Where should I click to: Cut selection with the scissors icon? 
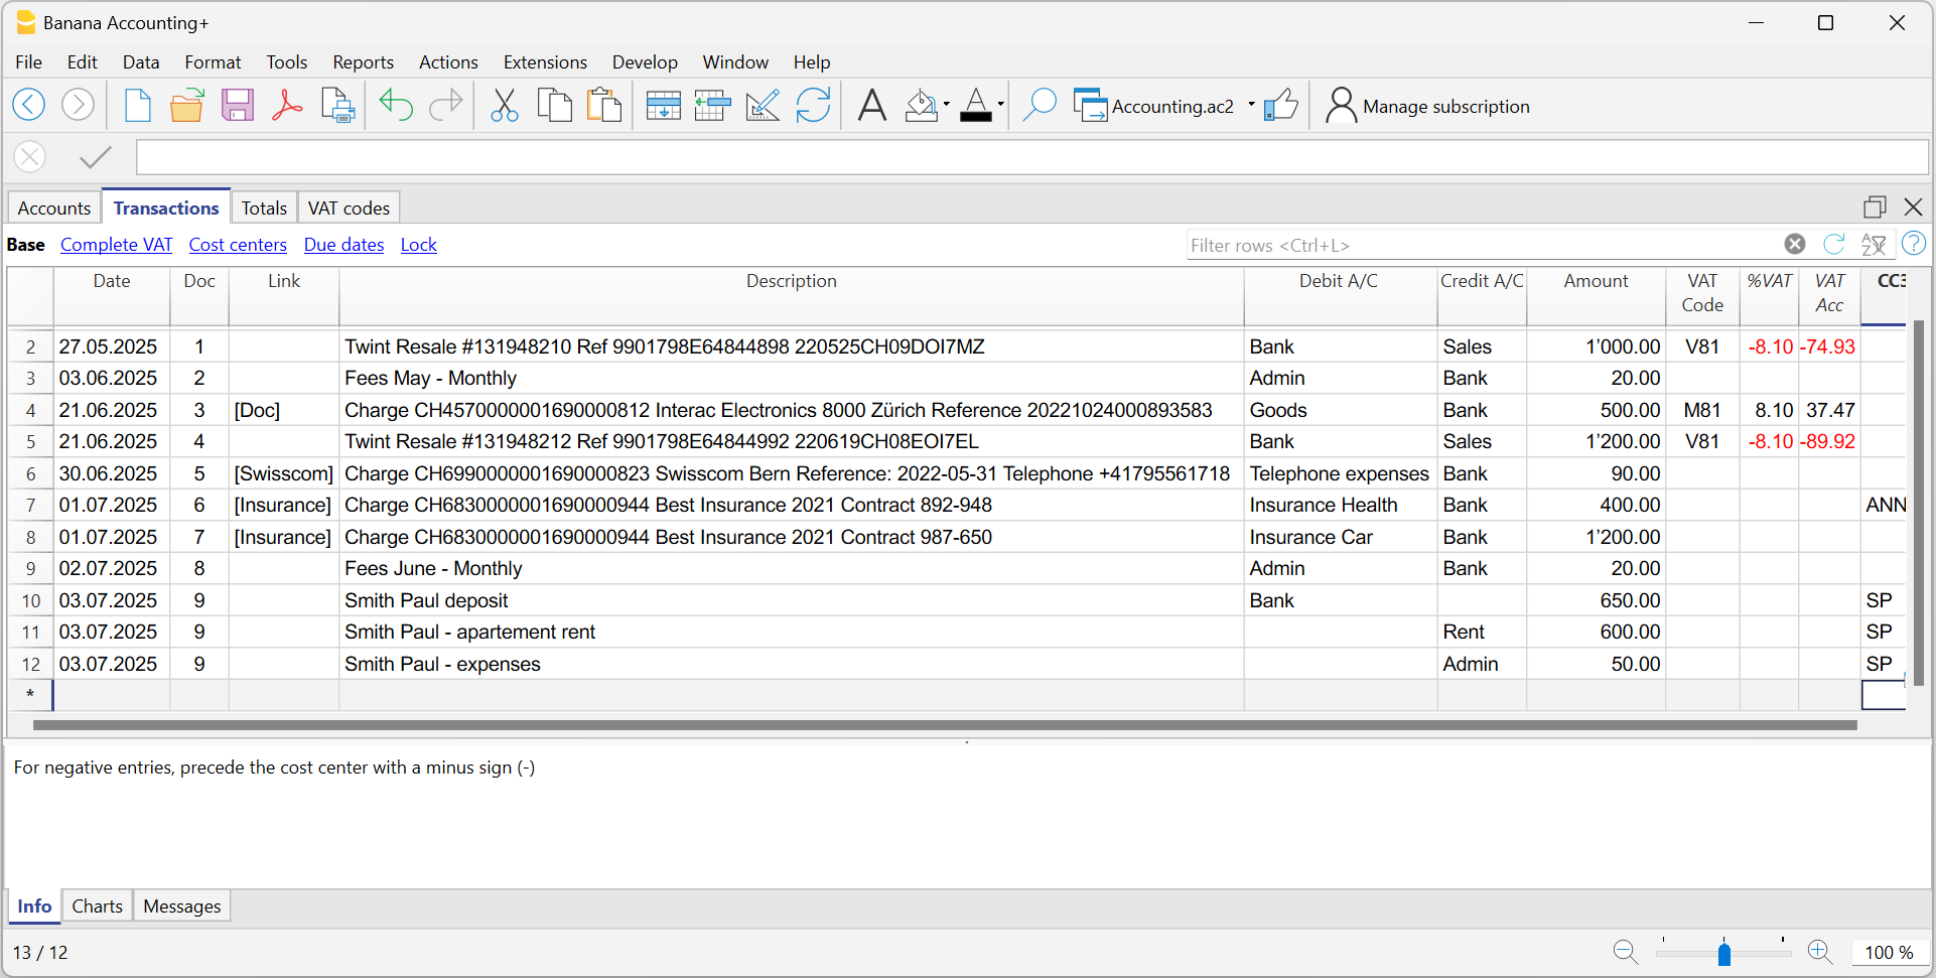pos(504,105)
